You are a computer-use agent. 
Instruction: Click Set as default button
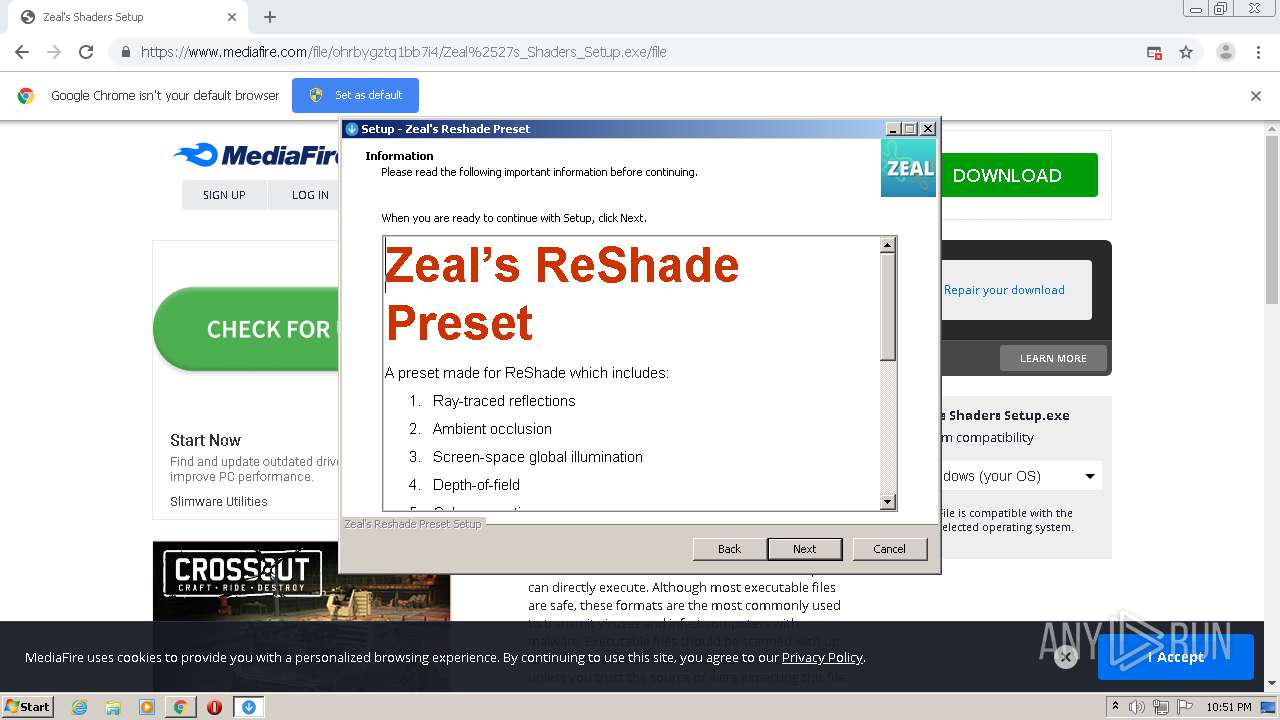pyautogui.click(x=355, y=95)
